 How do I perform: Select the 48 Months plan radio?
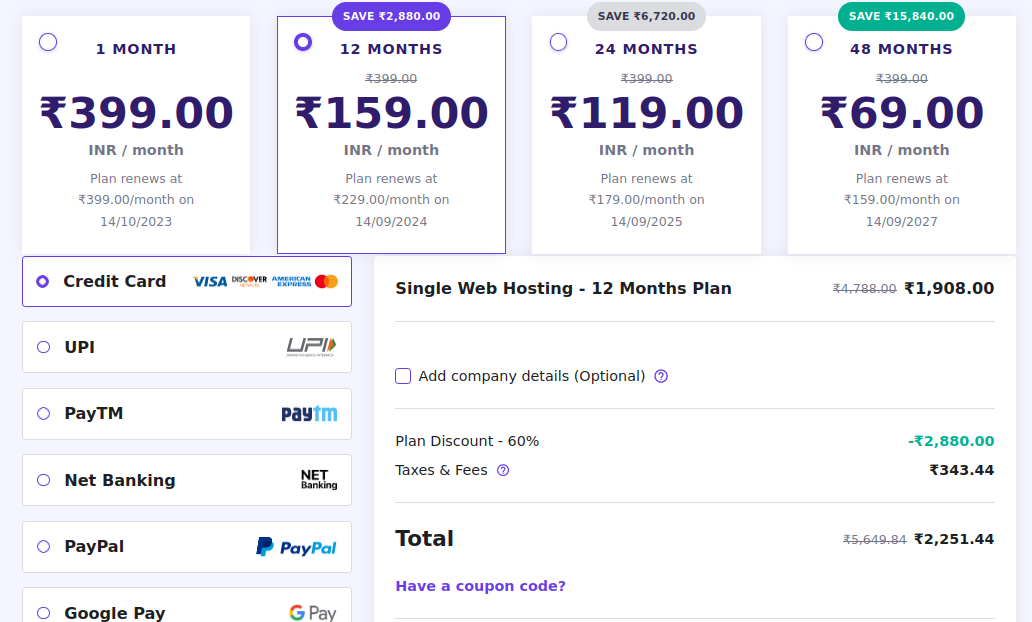tap(814, 42)
